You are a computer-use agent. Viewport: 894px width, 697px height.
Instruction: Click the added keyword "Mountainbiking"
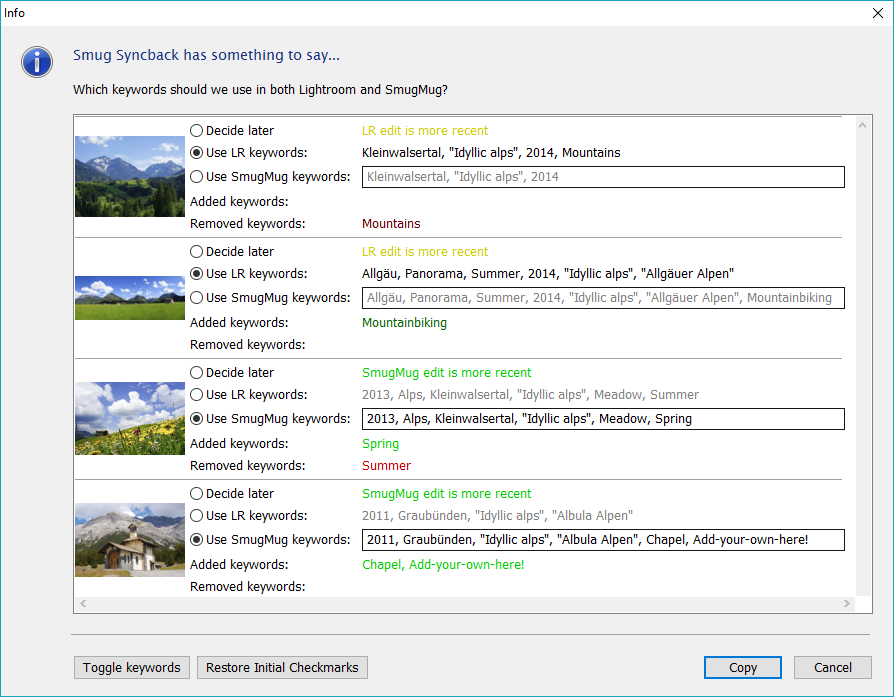[x=404, y=323]
